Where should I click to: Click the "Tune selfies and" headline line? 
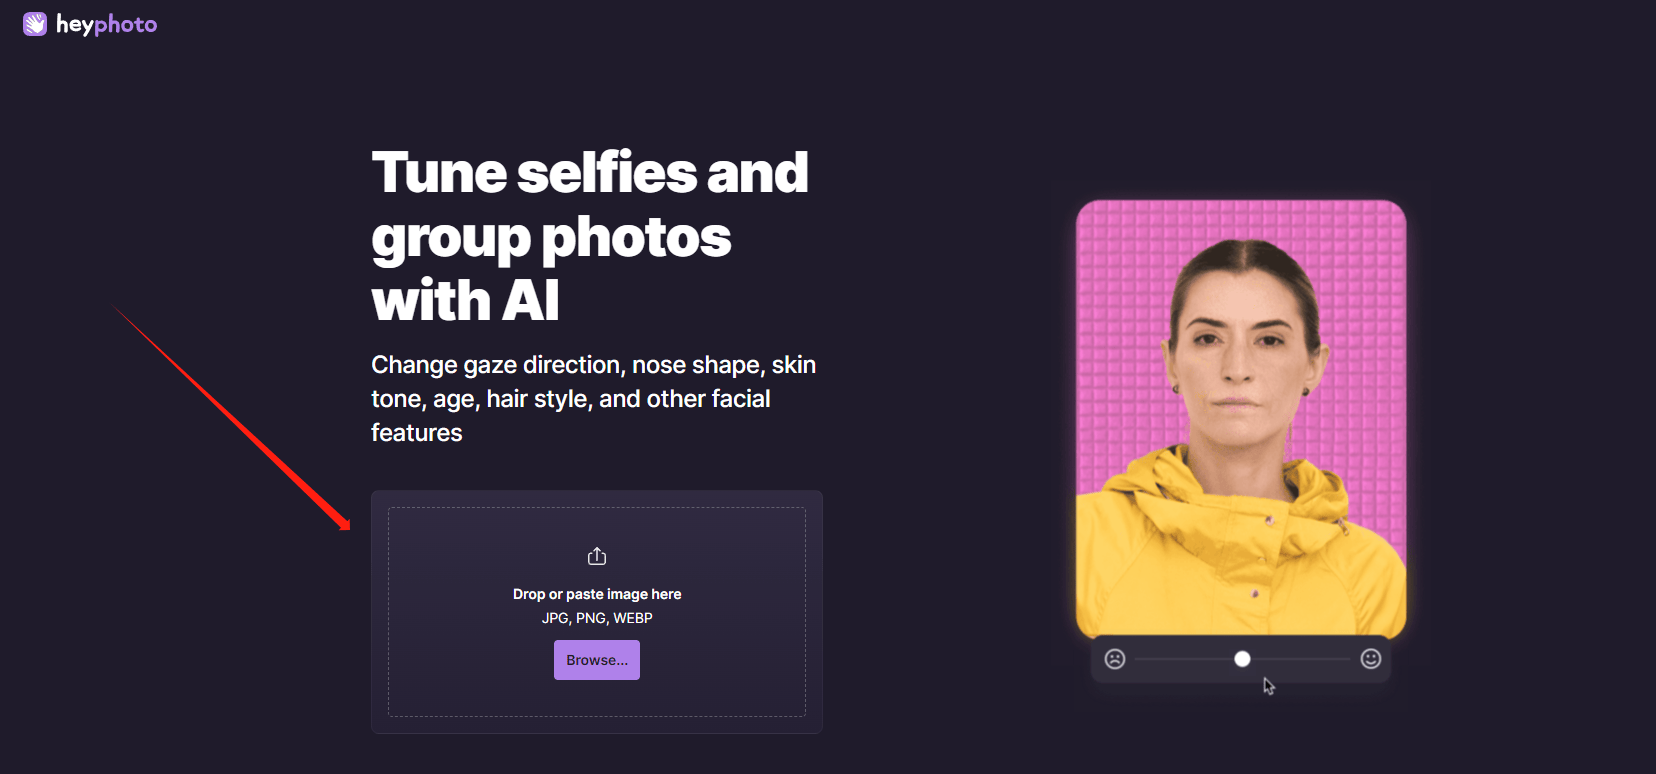coord(590,172)
